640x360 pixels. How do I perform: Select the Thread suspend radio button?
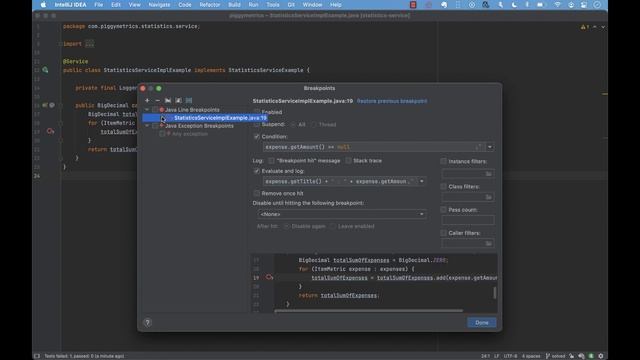tap(313, 124)
